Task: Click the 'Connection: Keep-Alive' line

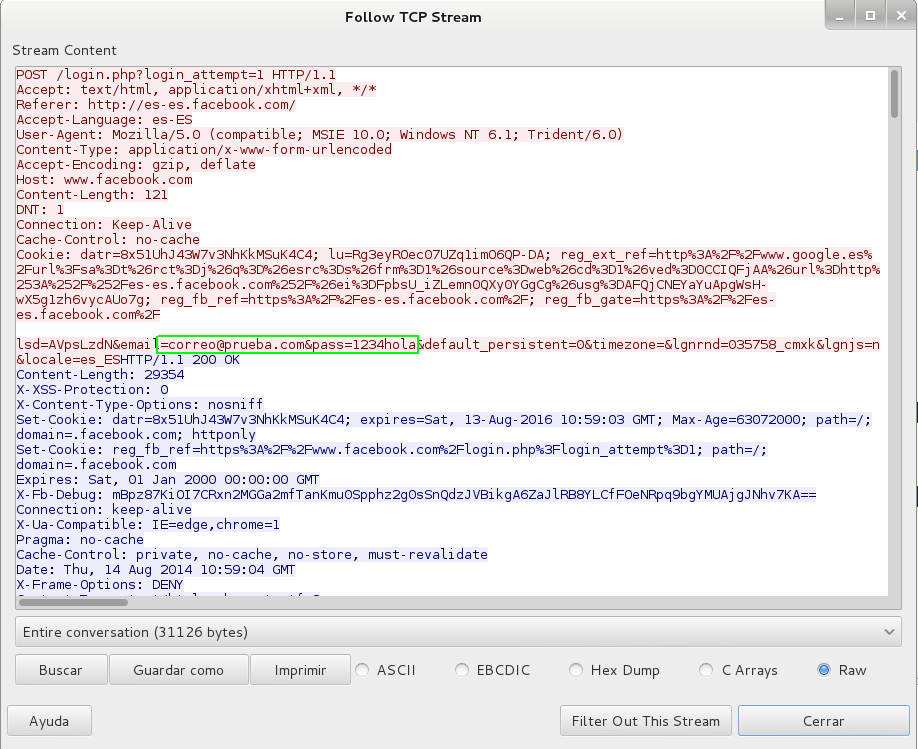Action: point(104,224)
